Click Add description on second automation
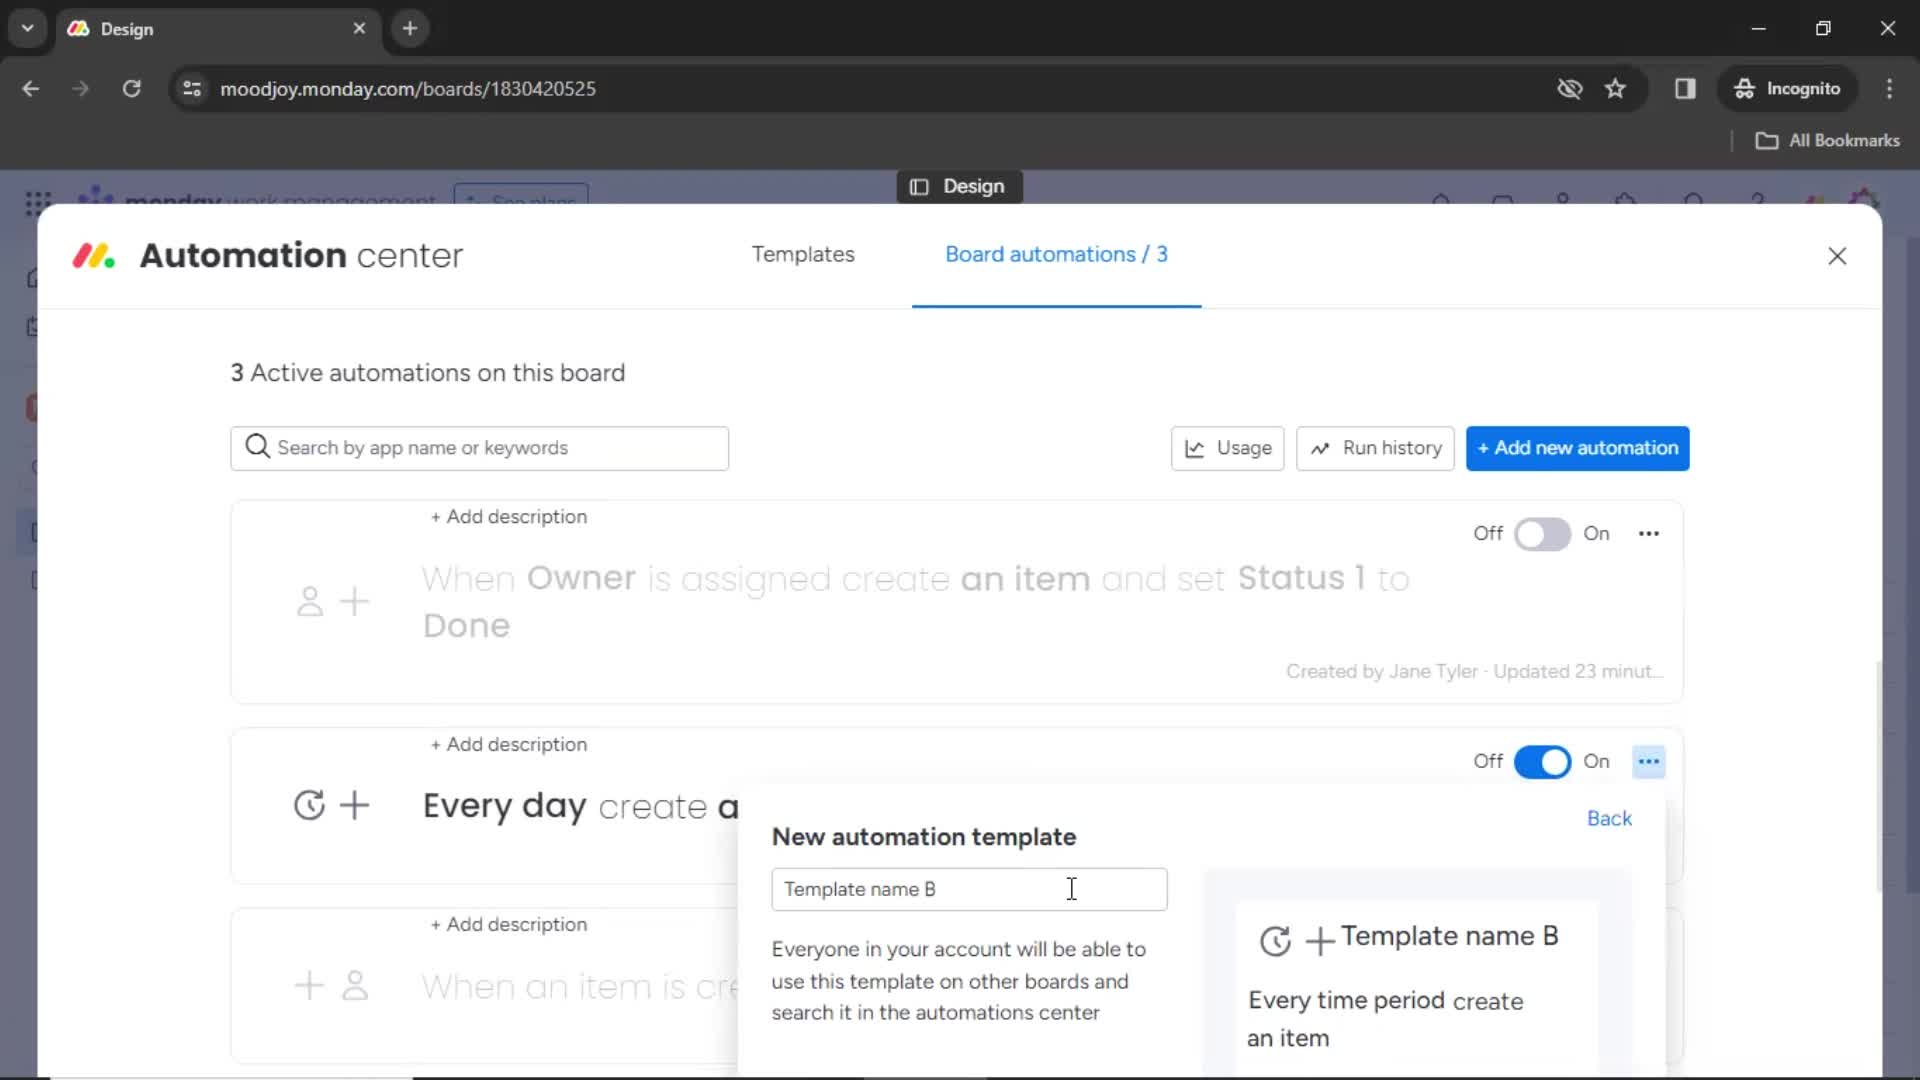 pyautogui.click(x=509, y=744)
